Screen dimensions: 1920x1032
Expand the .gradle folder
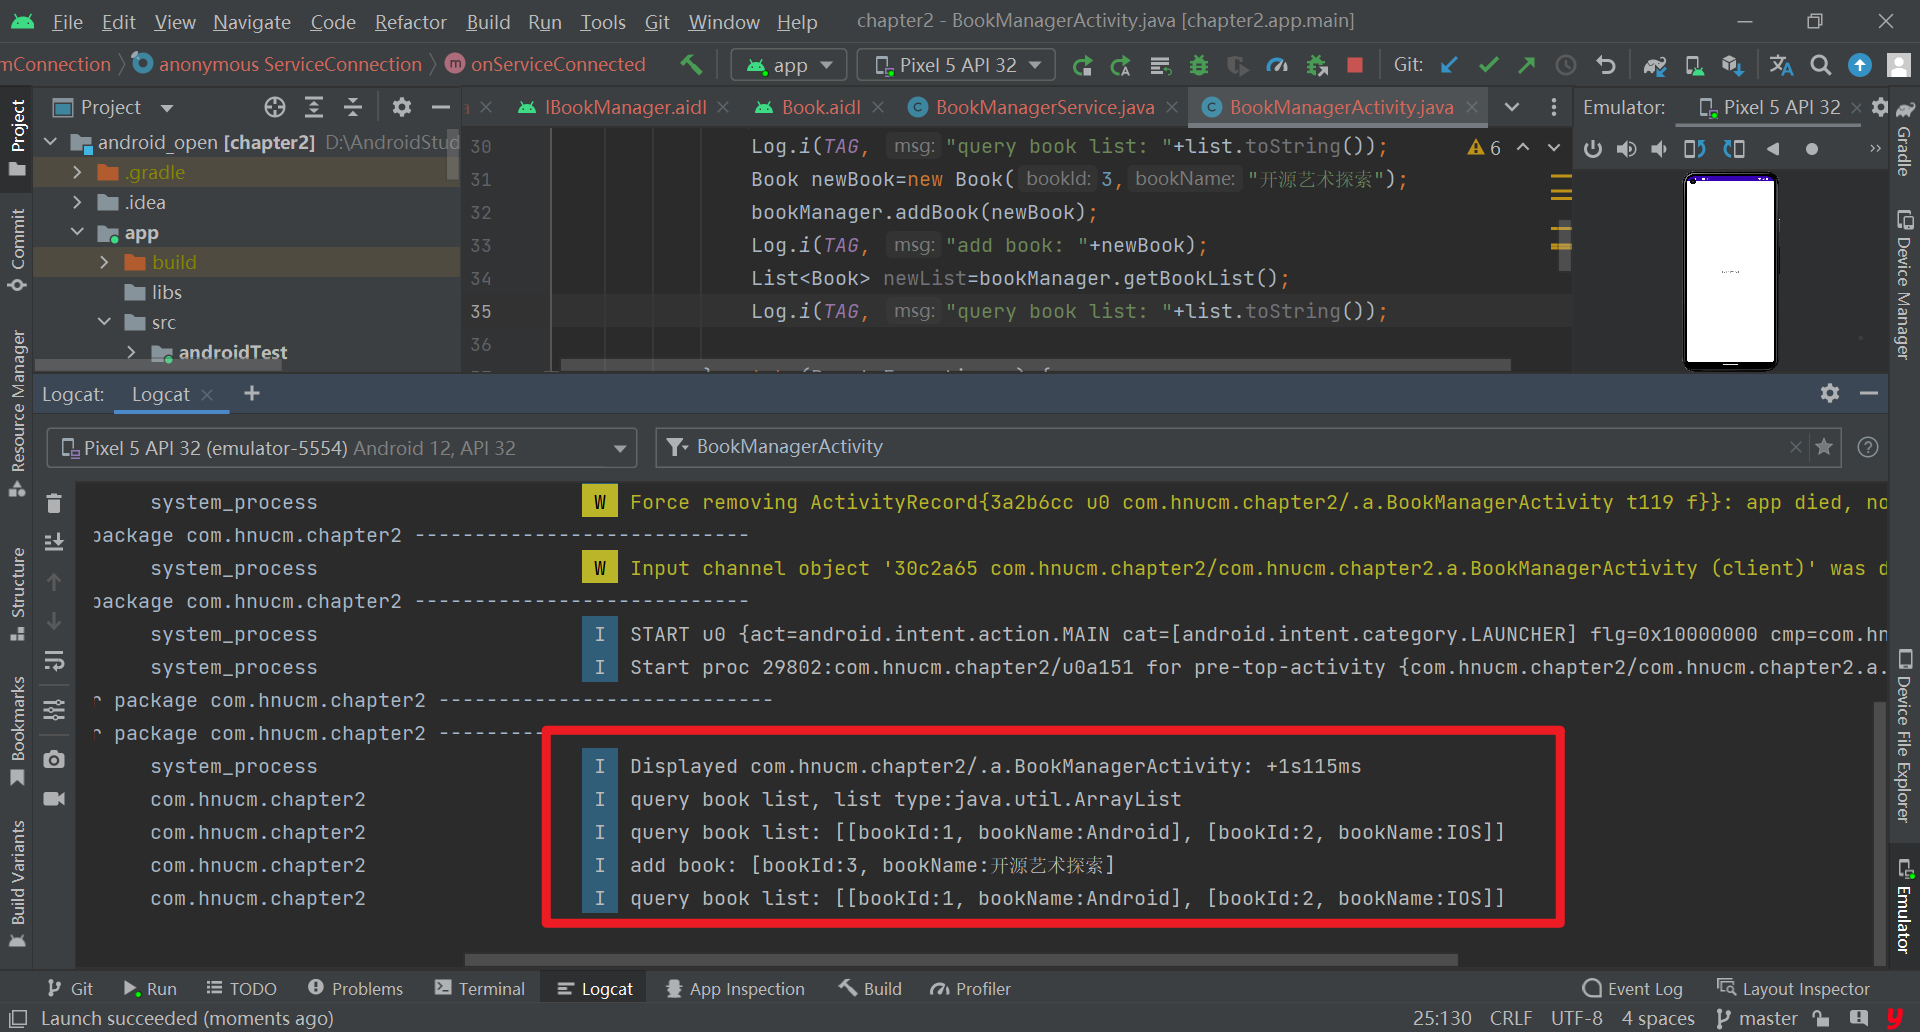77,173
